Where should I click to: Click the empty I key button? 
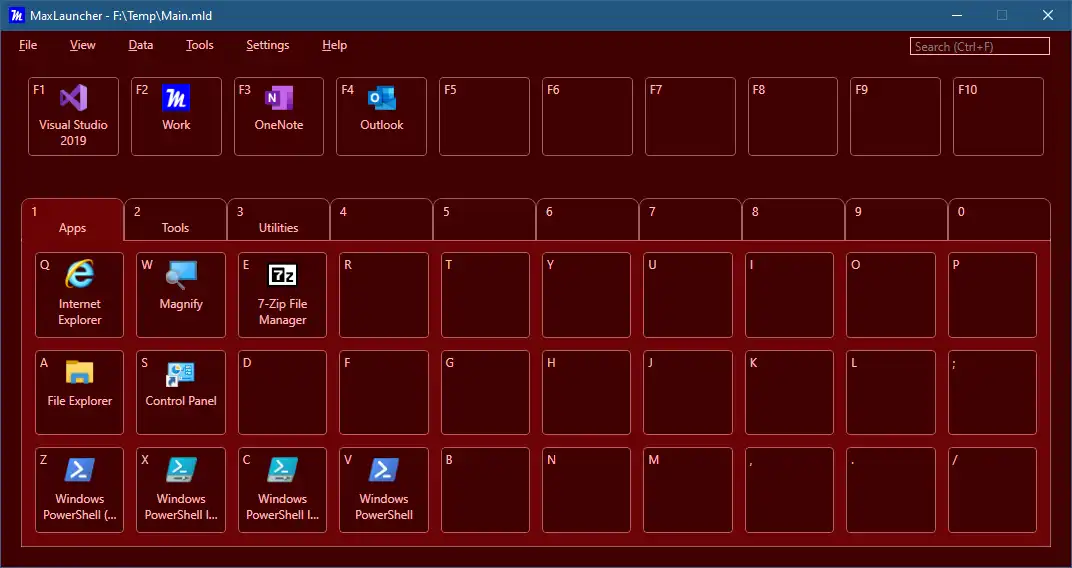[790, 295]
